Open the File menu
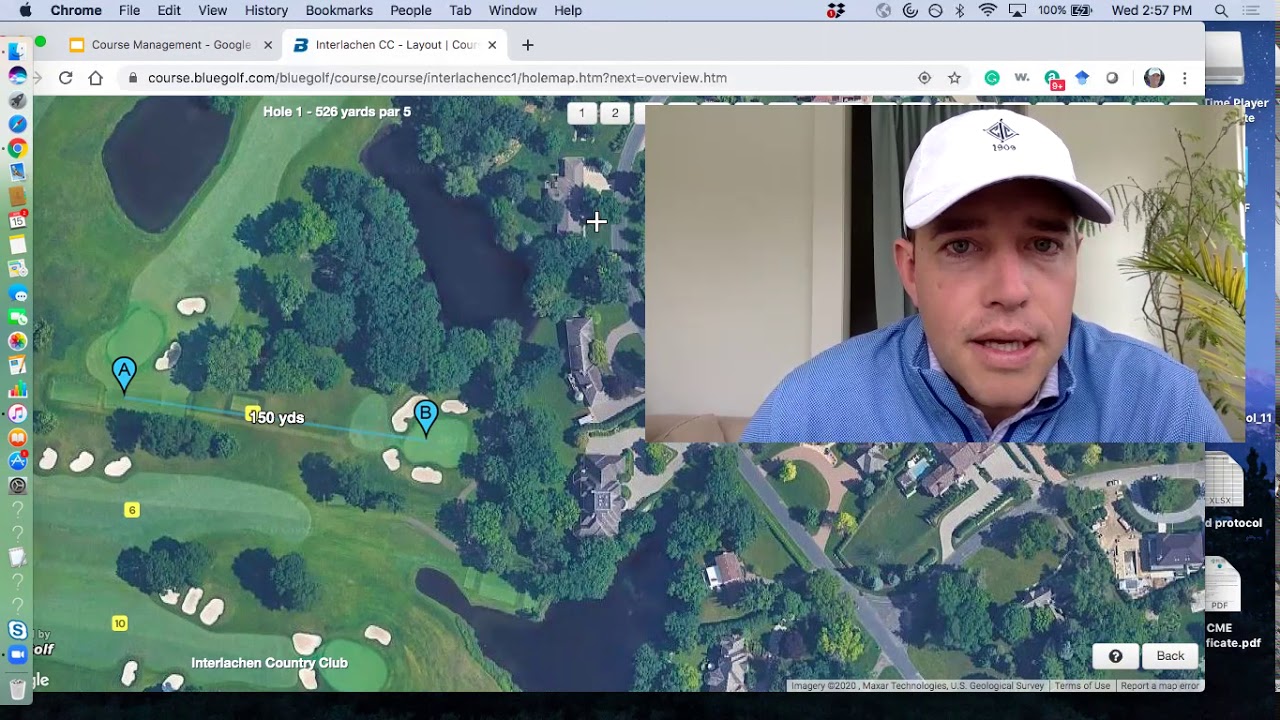 coord(129,10)
